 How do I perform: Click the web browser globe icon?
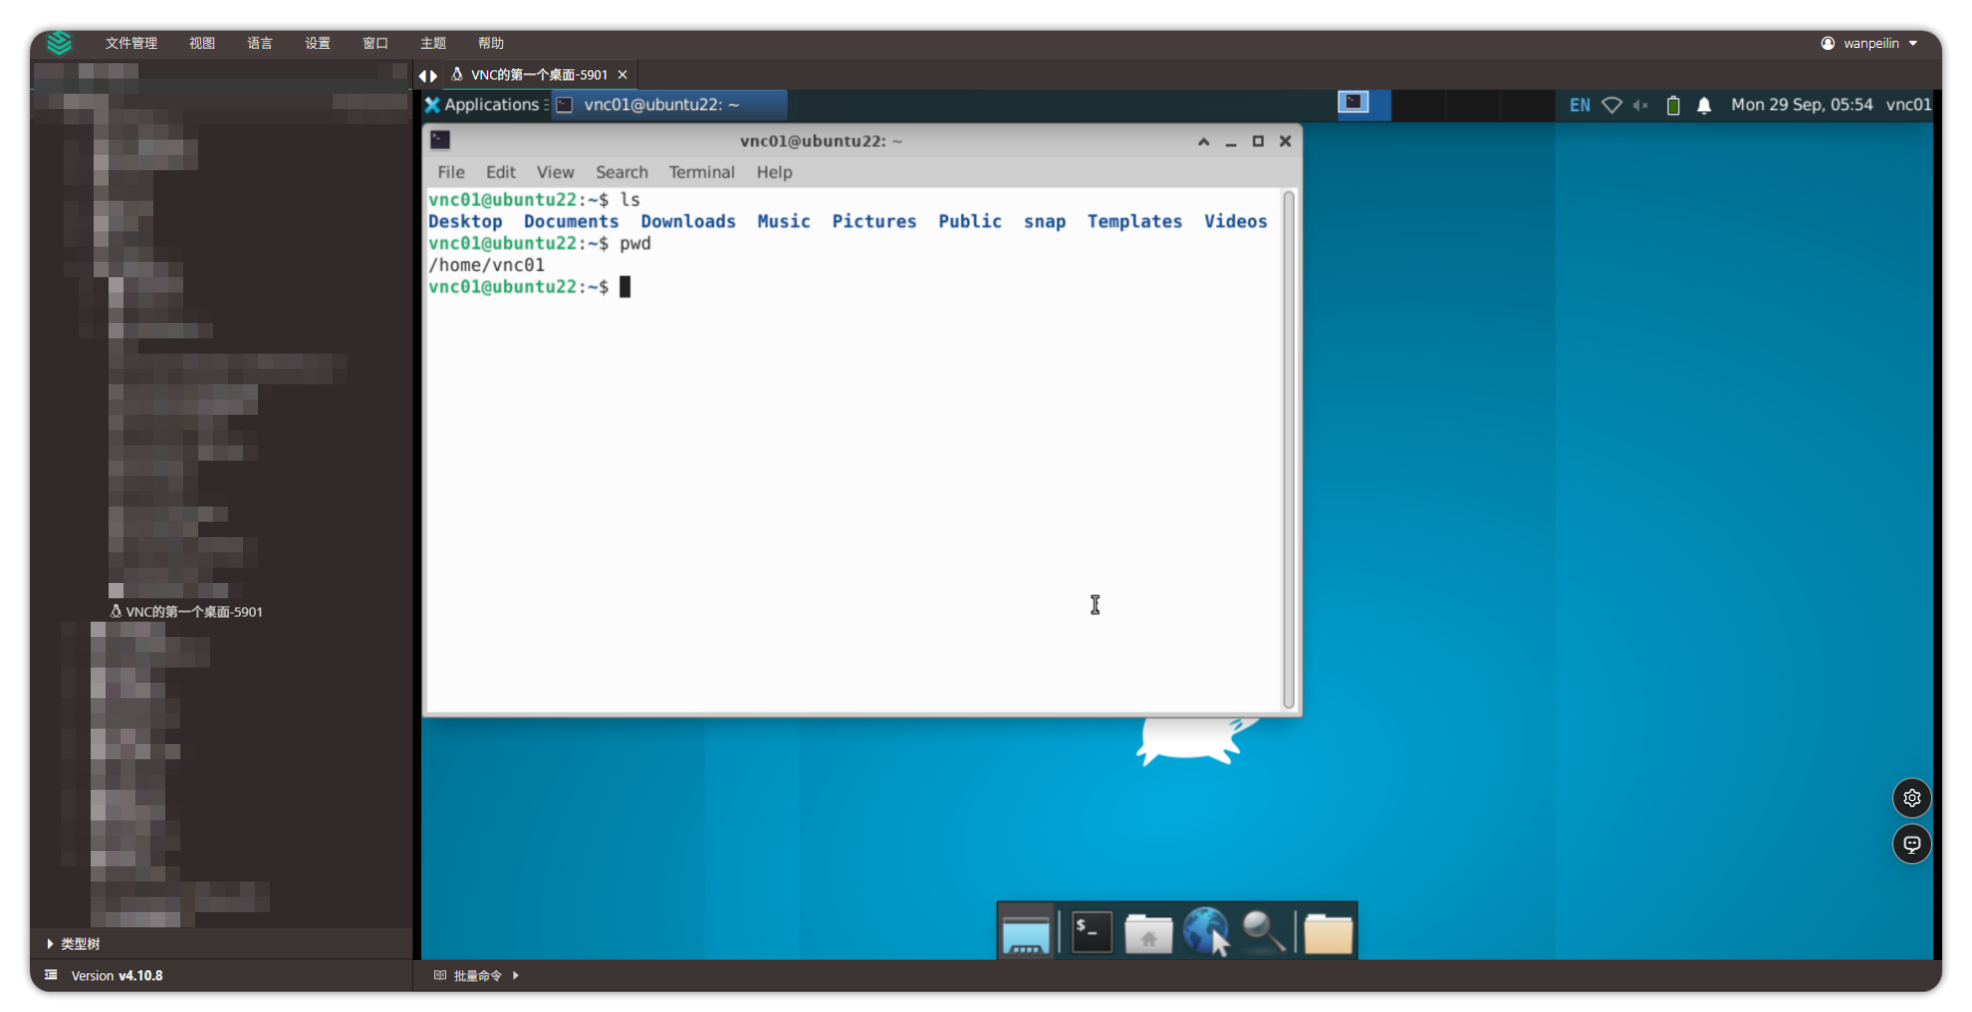(x=1205, y=932)
